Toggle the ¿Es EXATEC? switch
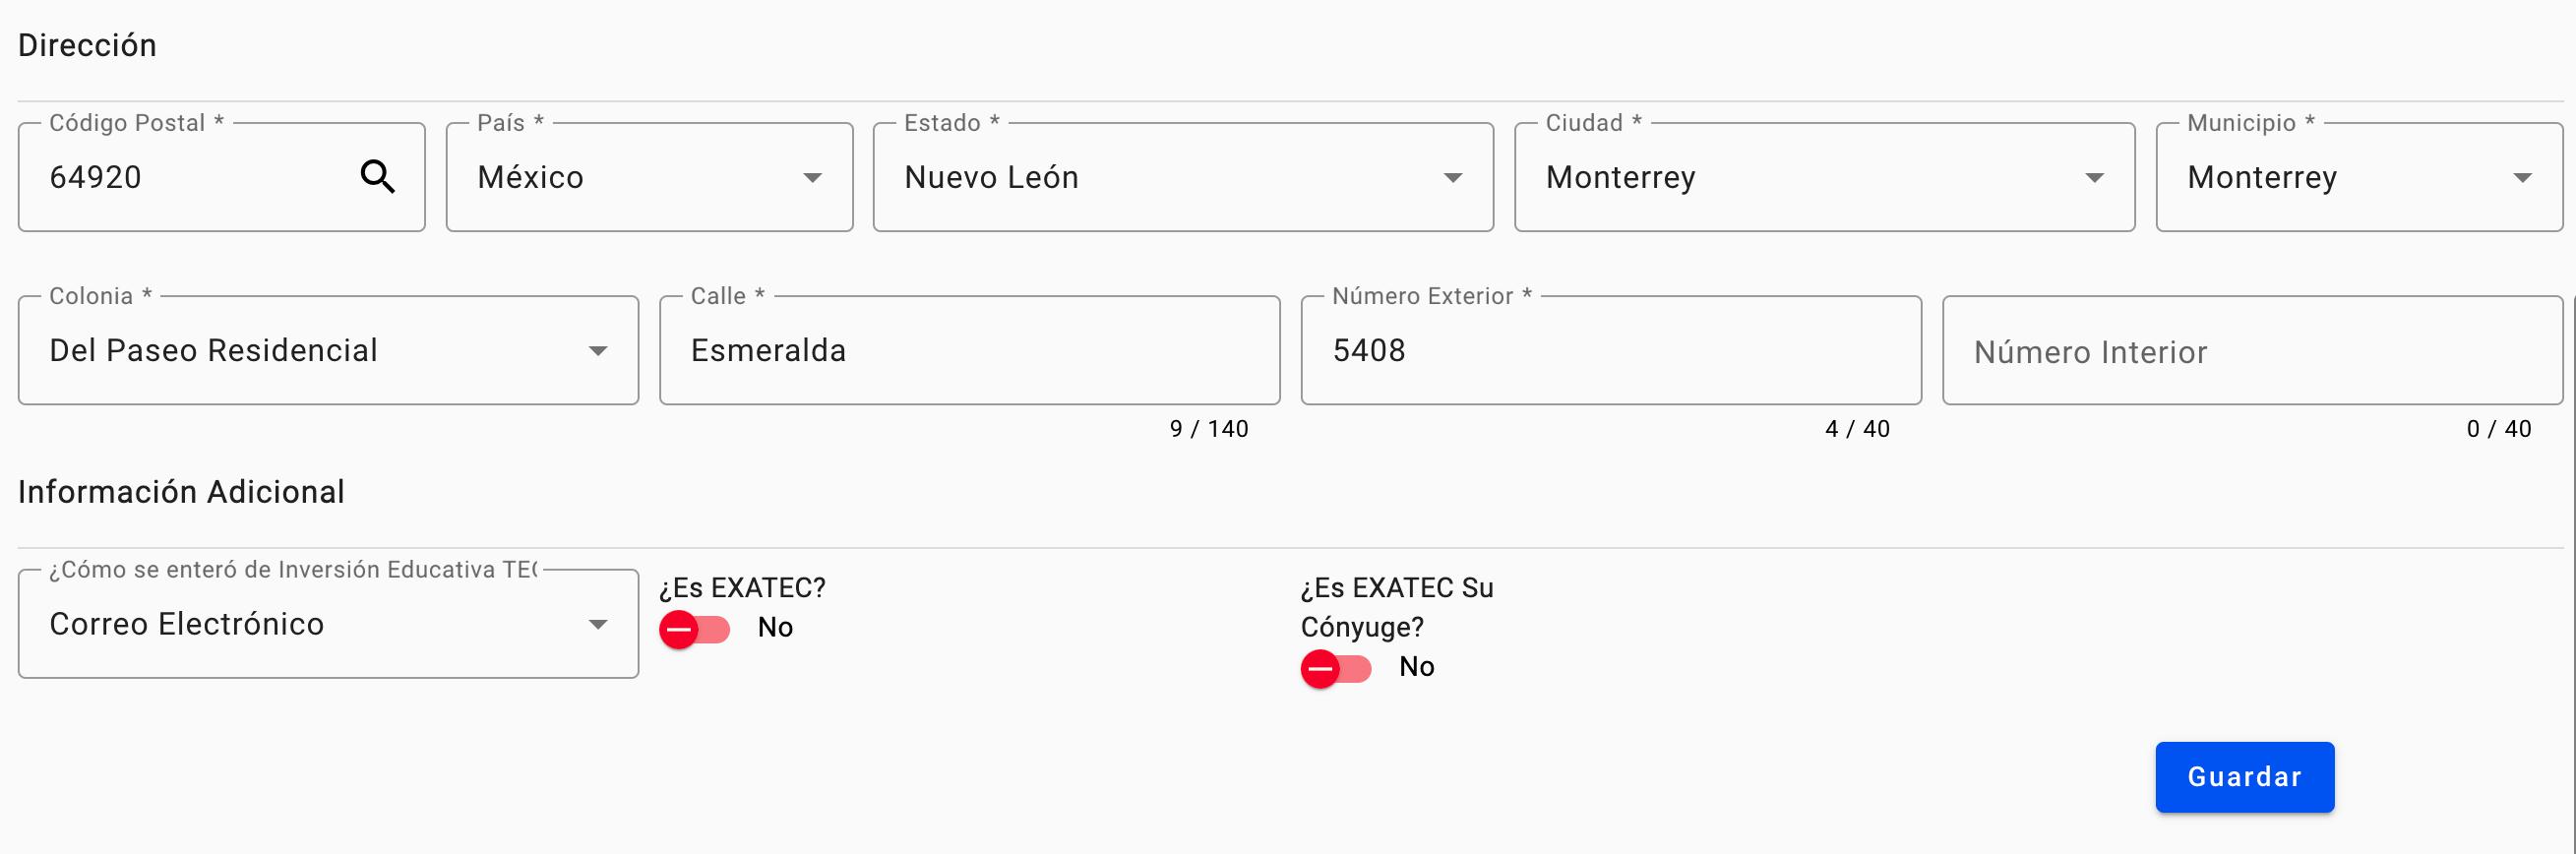Image resolution: width=2576 pixels, height=854 pixels. 694,629
